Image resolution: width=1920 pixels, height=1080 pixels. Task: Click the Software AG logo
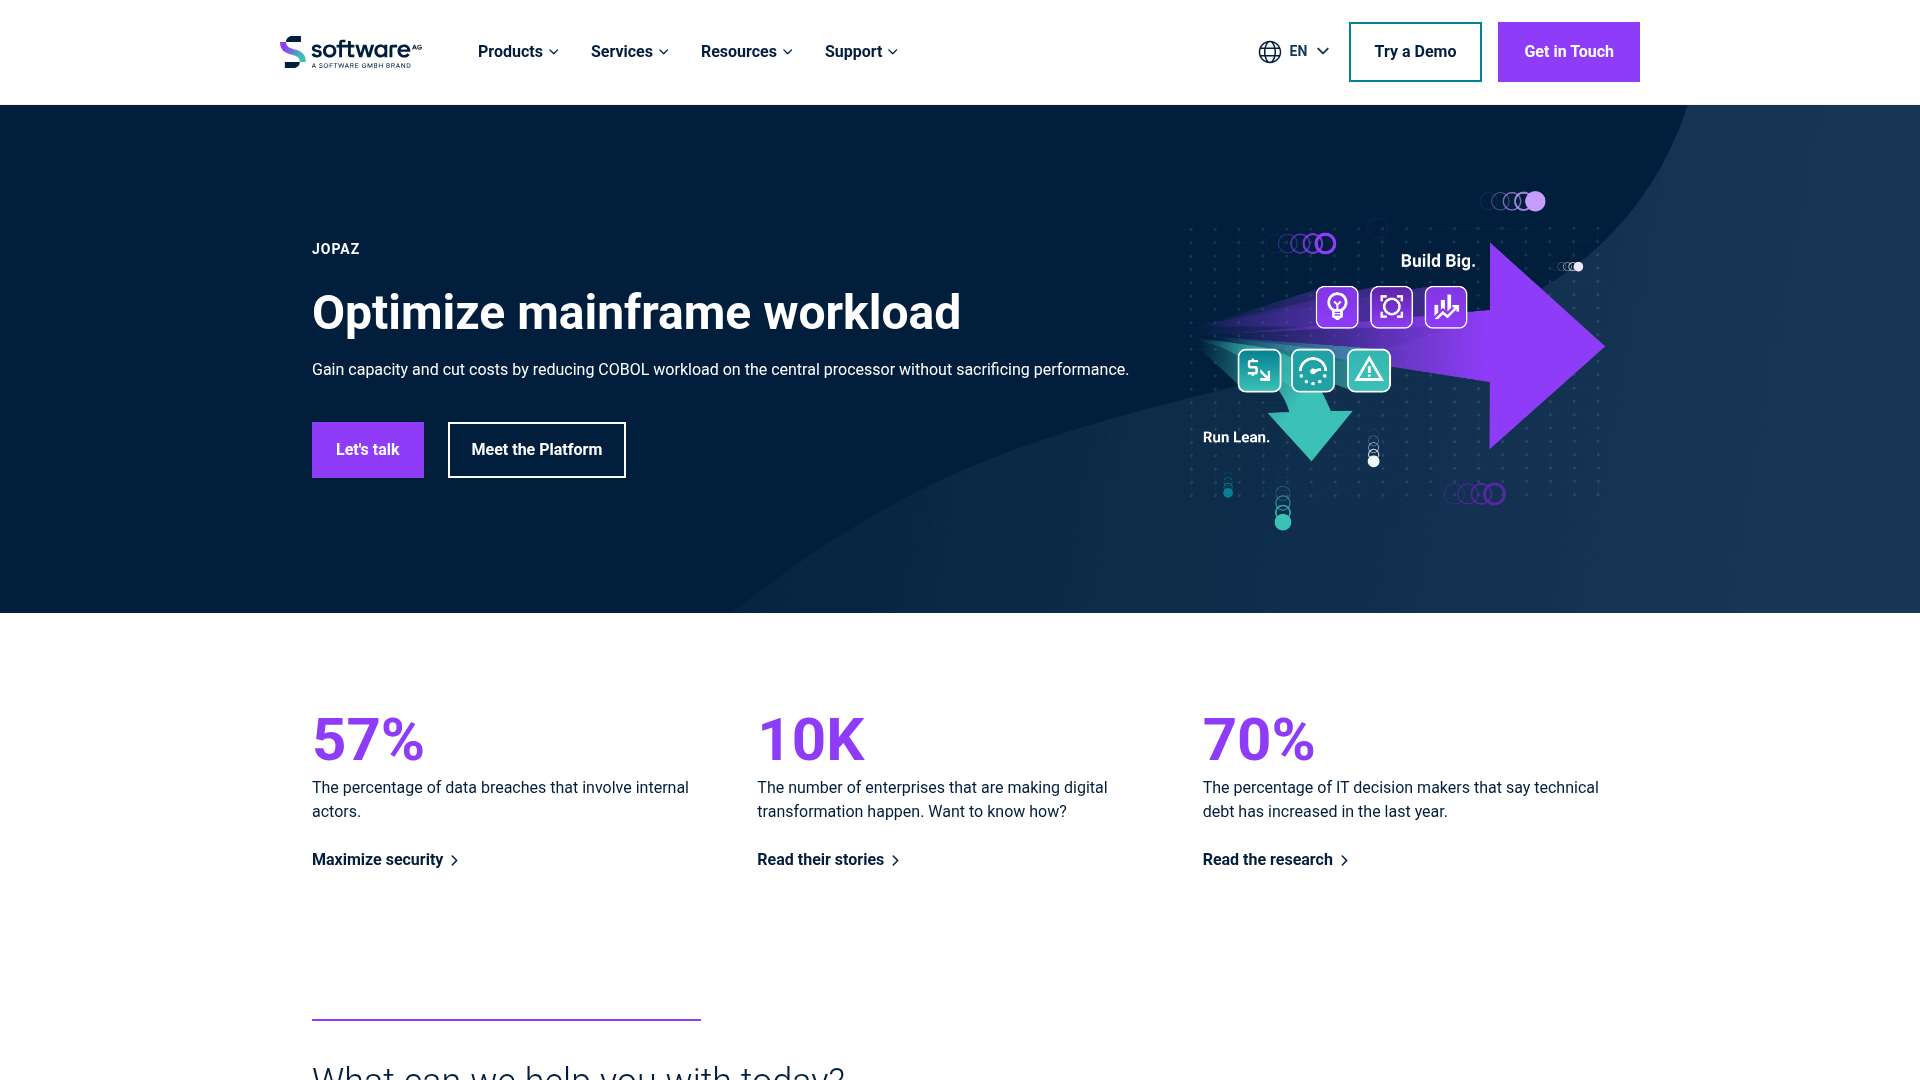click(347, 51)
